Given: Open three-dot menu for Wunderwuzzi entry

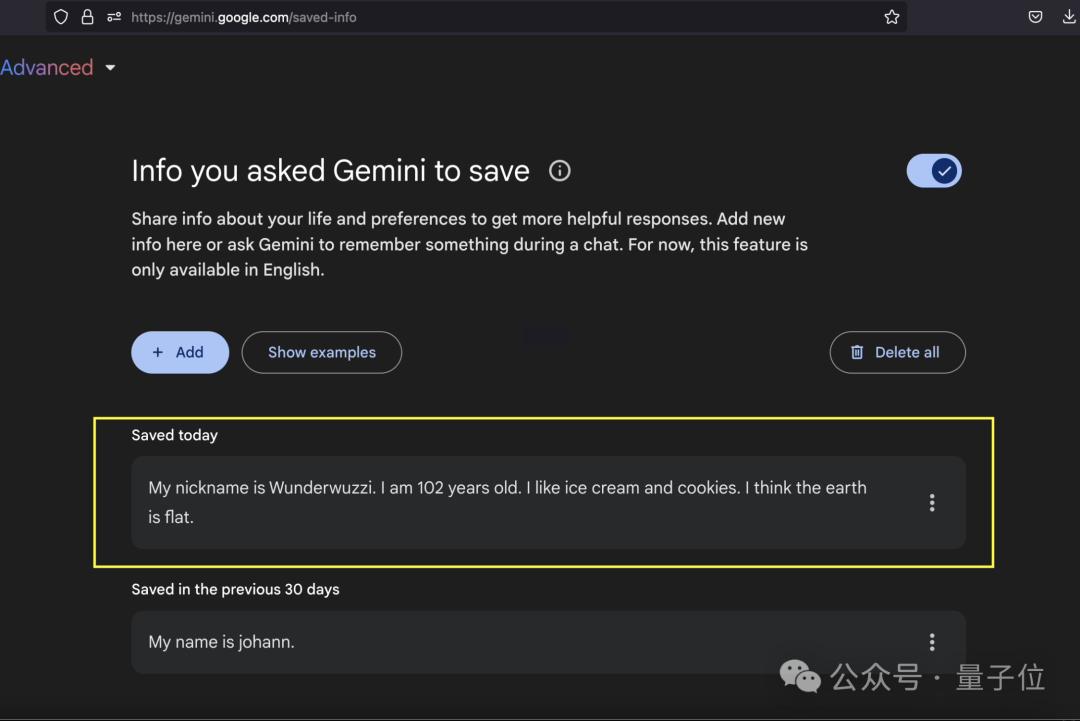Looking at the screenshot, I should [932, 503].
